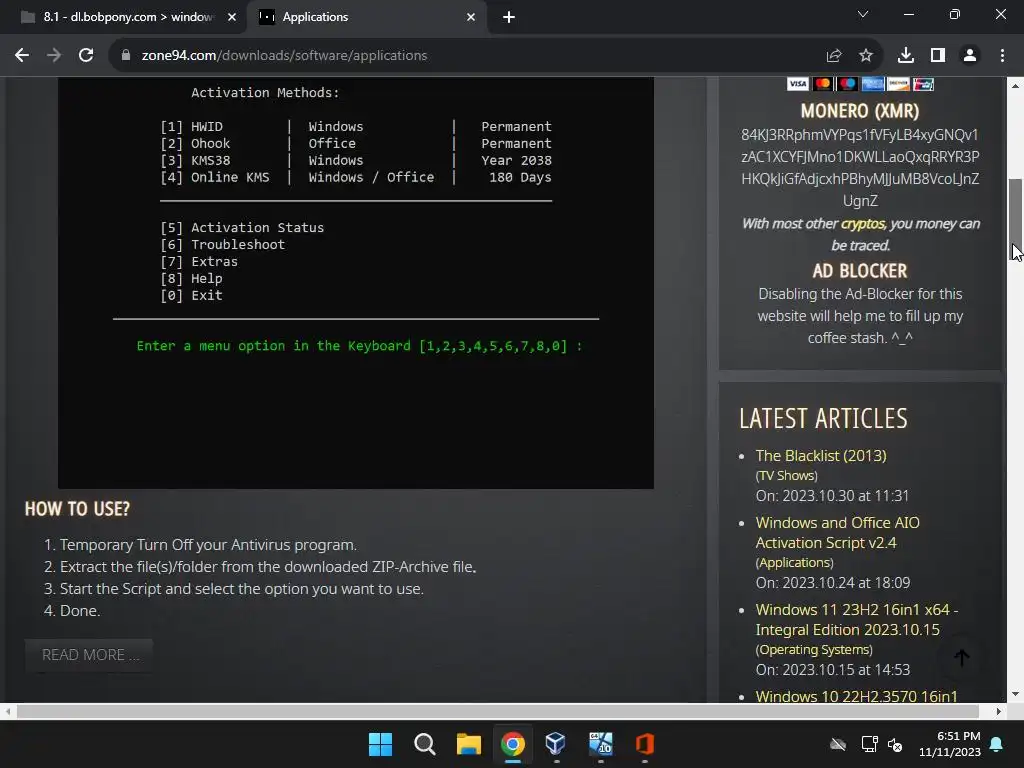Image resolution: width=1024 pixels, height=768 pixels.
Task: Click the Monero wallet address text
Action: (860, 167)
